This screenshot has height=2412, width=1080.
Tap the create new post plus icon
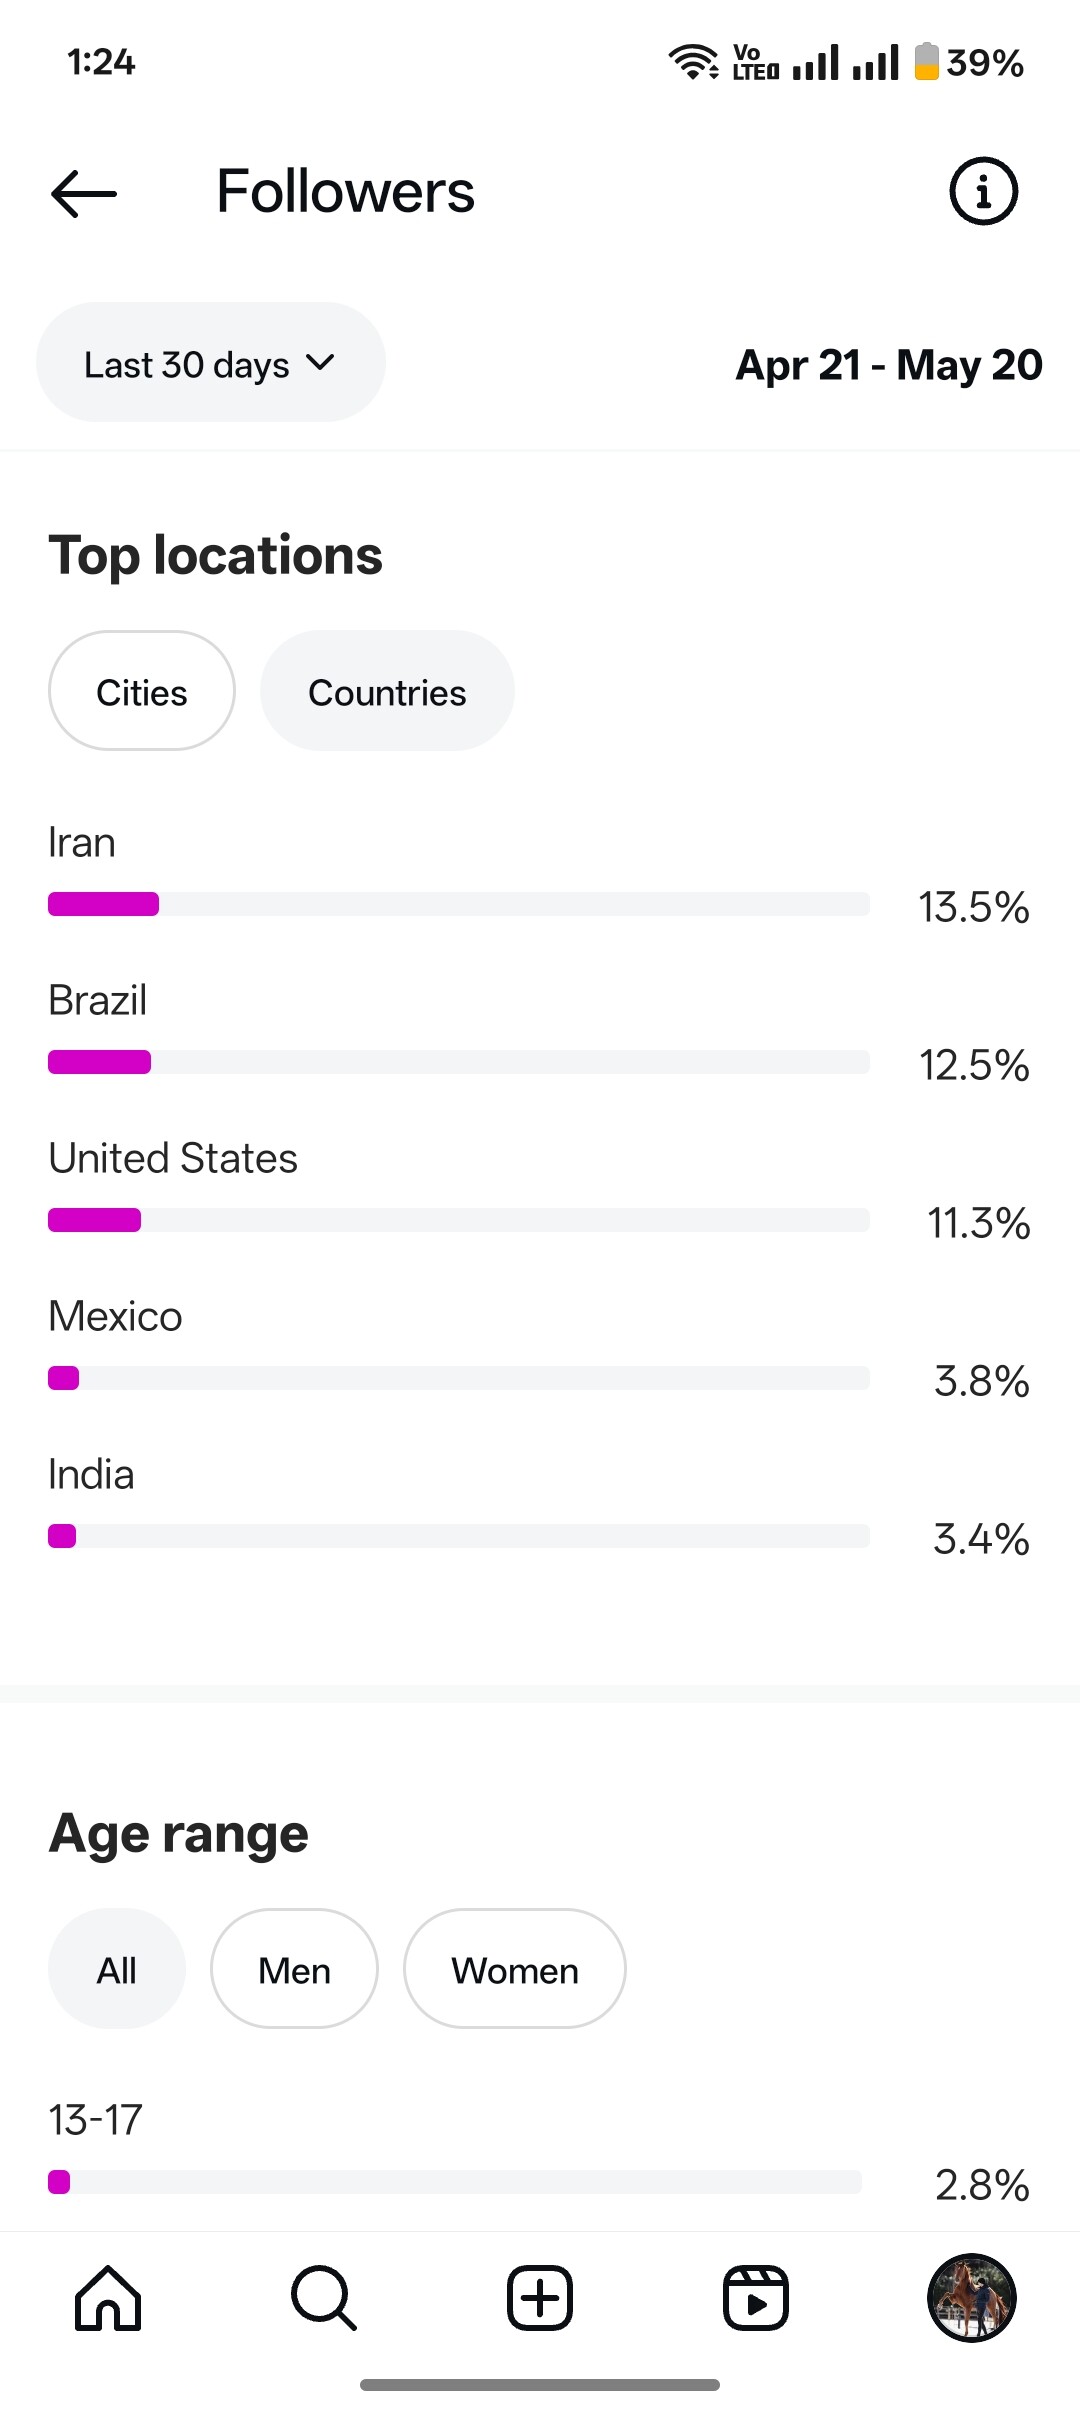click(x=540, y=2298)
